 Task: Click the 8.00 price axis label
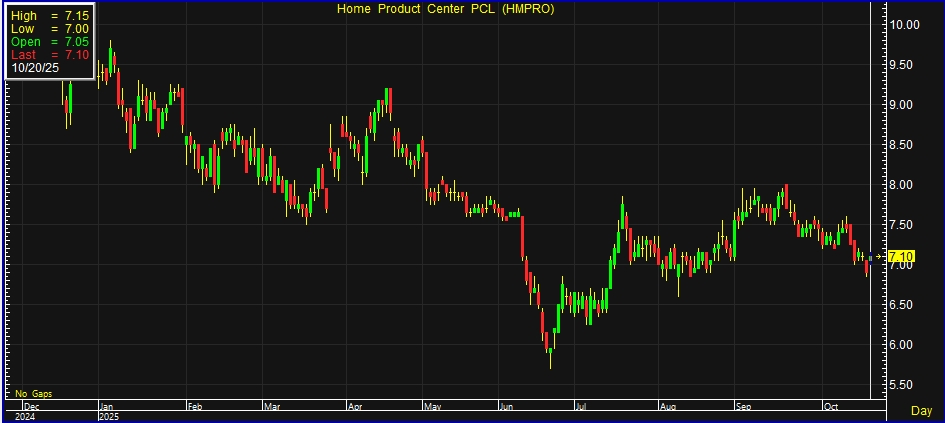[906, 185]
